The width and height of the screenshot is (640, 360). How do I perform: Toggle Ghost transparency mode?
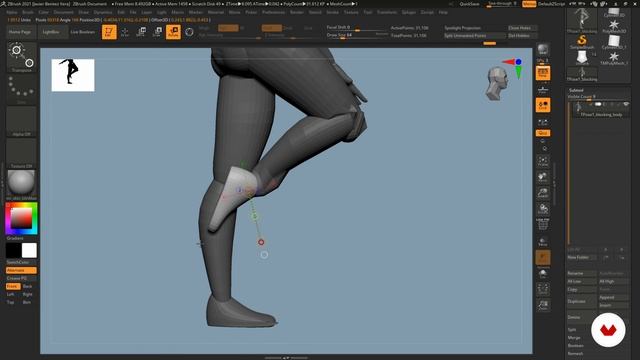pos(543,258)
